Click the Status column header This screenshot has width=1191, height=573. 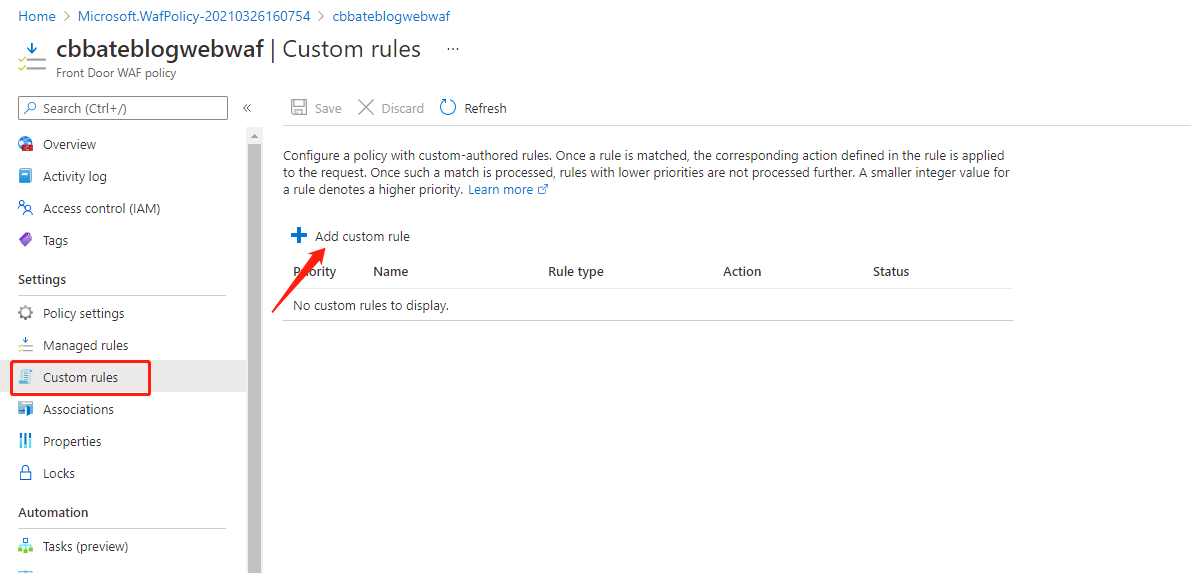[891, 271]
